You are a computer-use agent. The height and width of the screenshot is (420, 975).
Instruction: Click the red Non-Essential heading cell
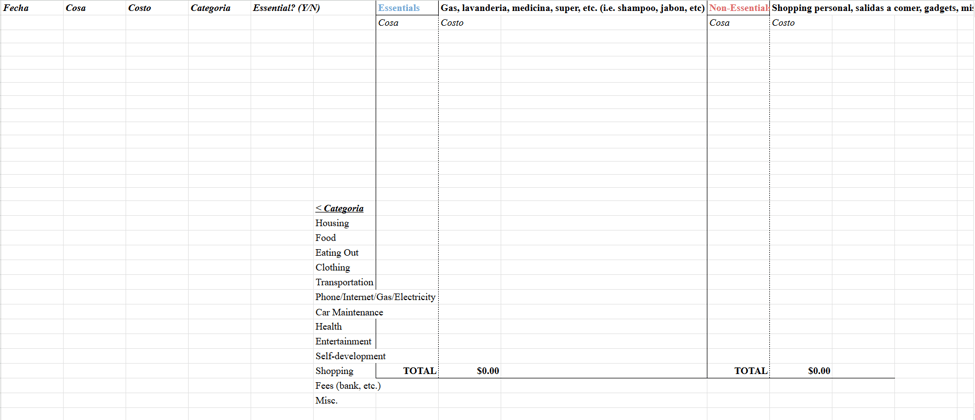point(738,8)
